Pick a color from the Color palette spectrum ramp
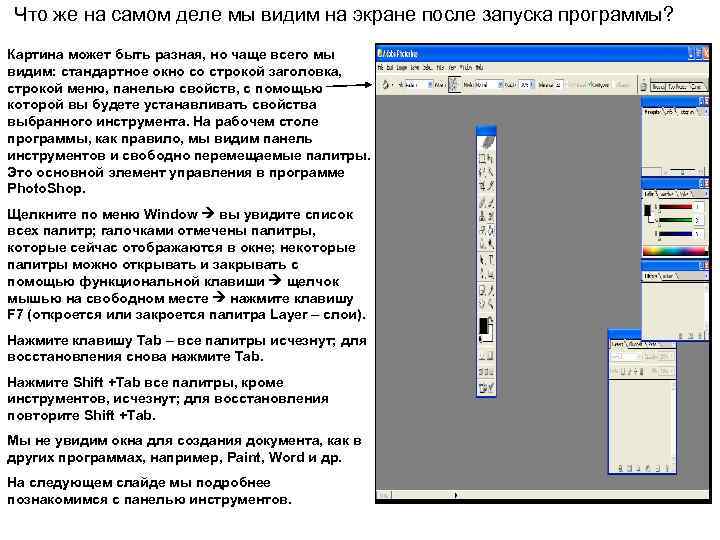This screenshot has height=540, width=720. (675, 250)
